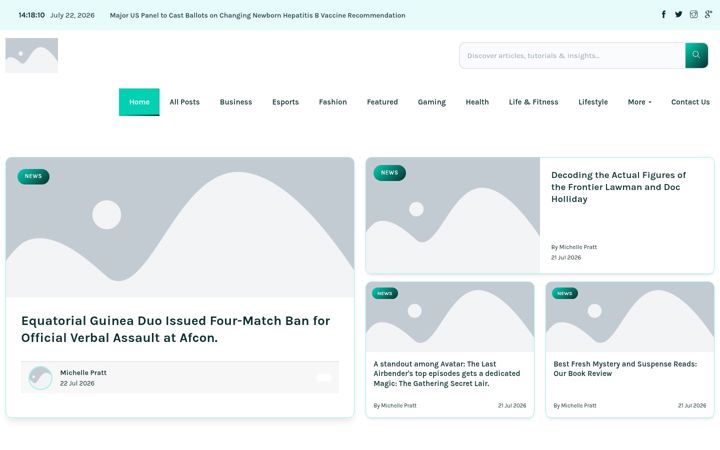Open the Avatar Last Airbender Secret Lair article
Image resolution: width=720 pixels, height=450 pixels.
[447, 373]
